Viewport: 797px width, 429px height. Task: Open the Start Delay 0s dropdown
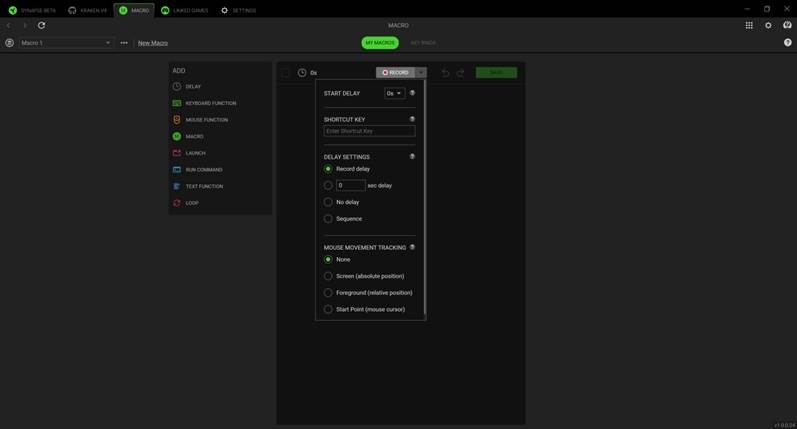(394, 93)
